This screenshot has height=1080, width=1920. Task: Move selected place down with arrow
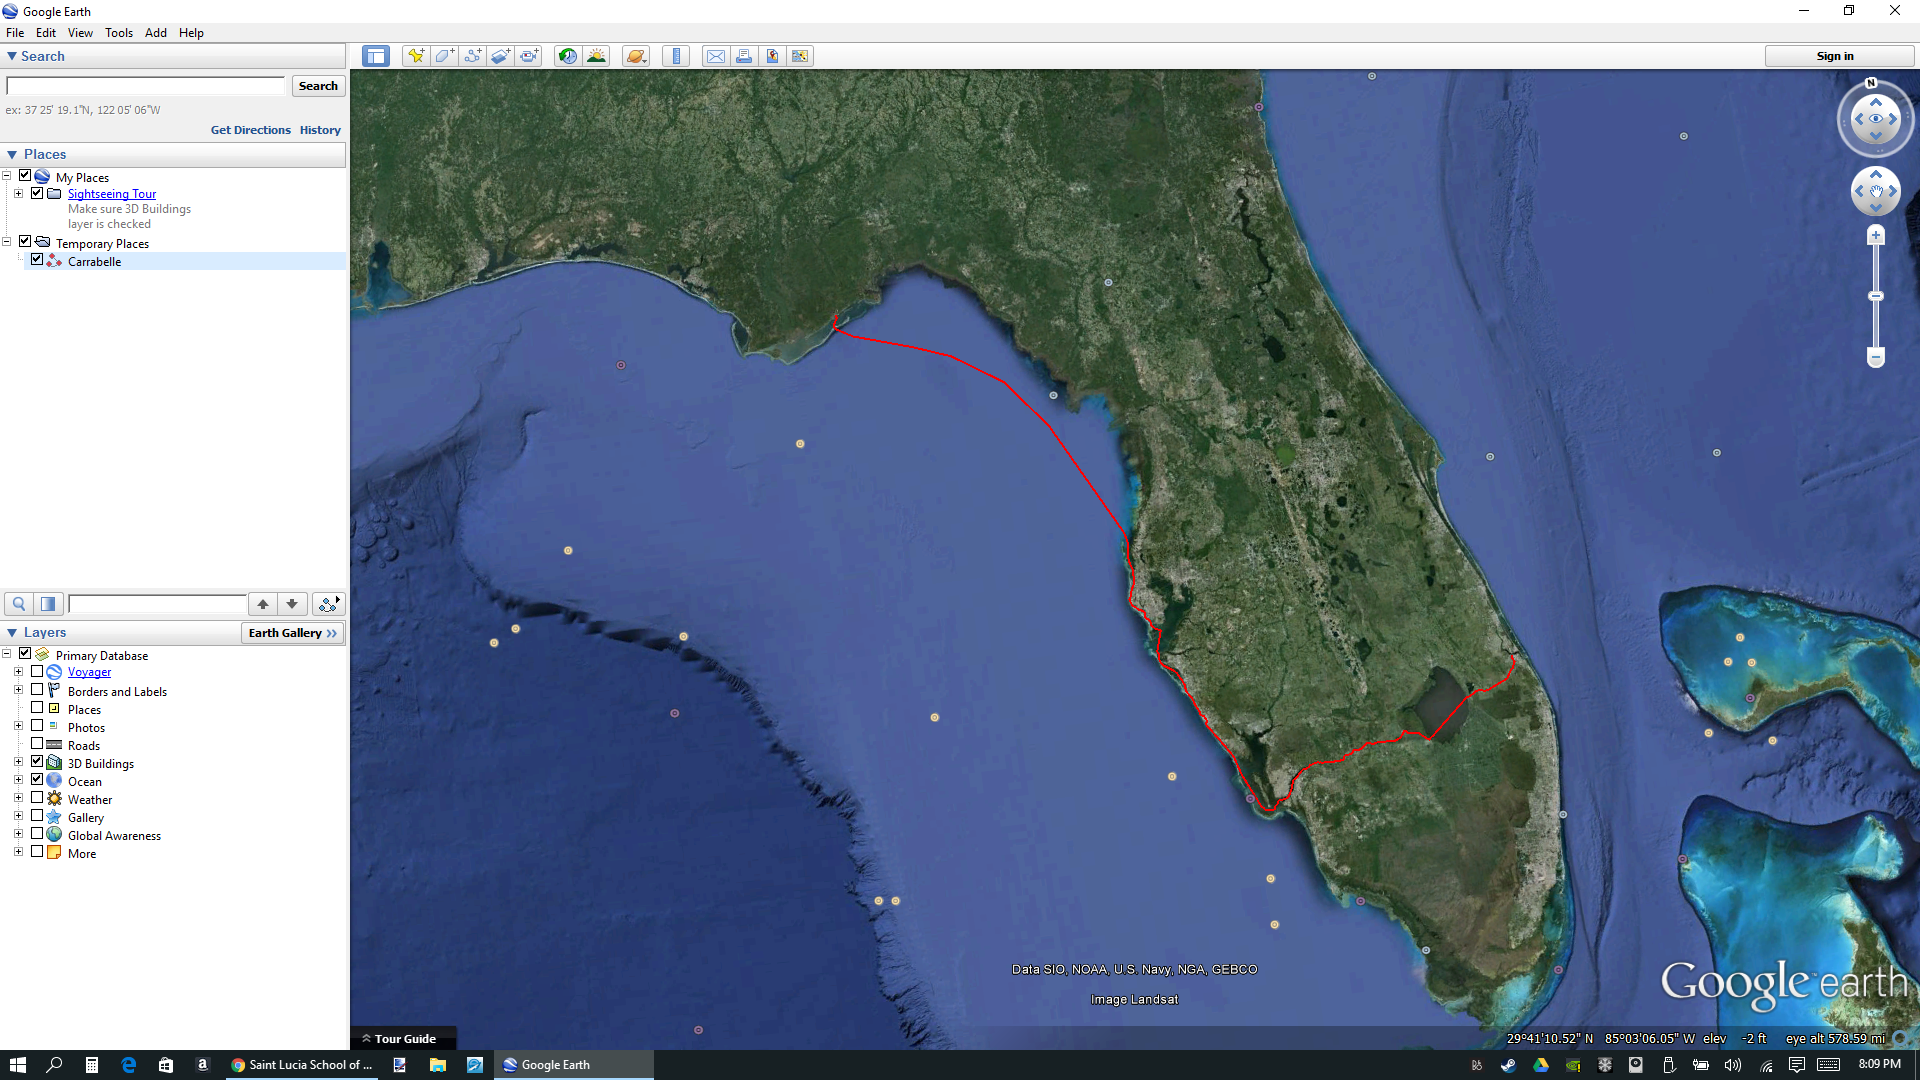tap(292, 604)
